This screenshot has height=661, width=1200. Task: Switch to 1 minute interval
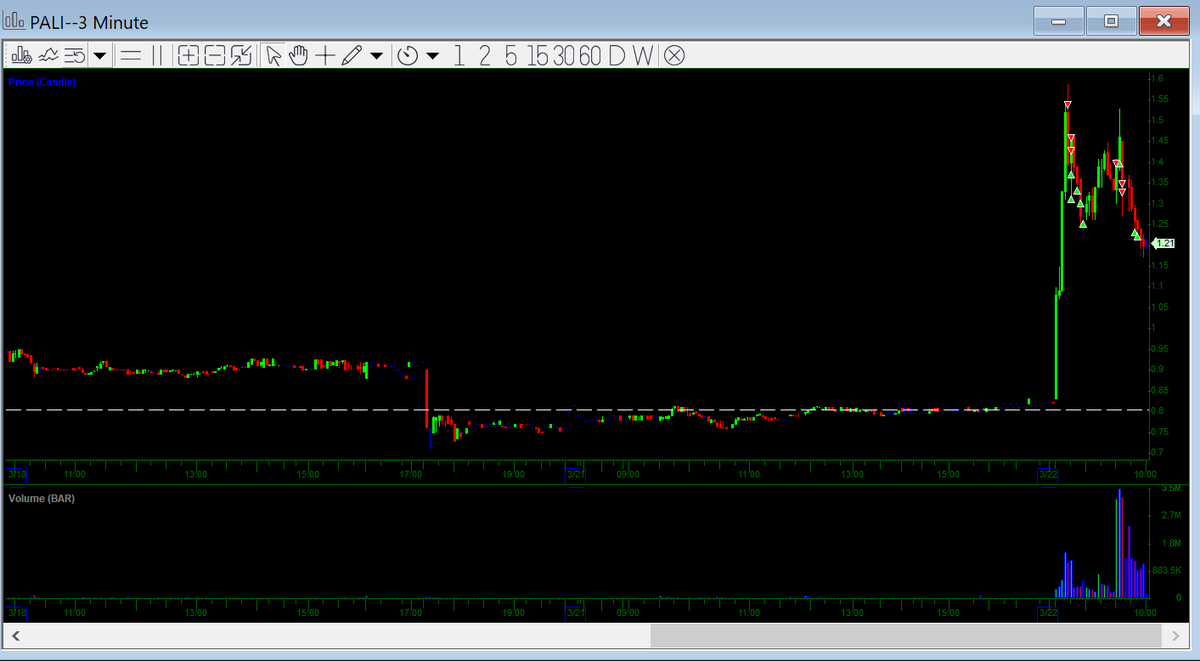459,54
